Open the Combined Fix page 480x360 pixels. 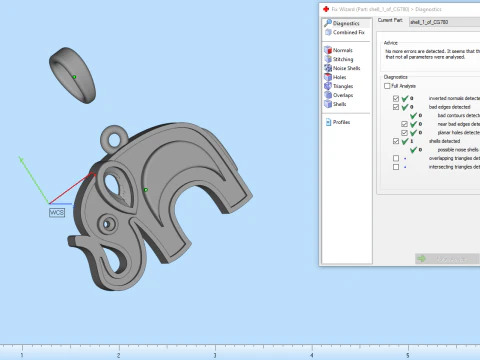point(349,32)
